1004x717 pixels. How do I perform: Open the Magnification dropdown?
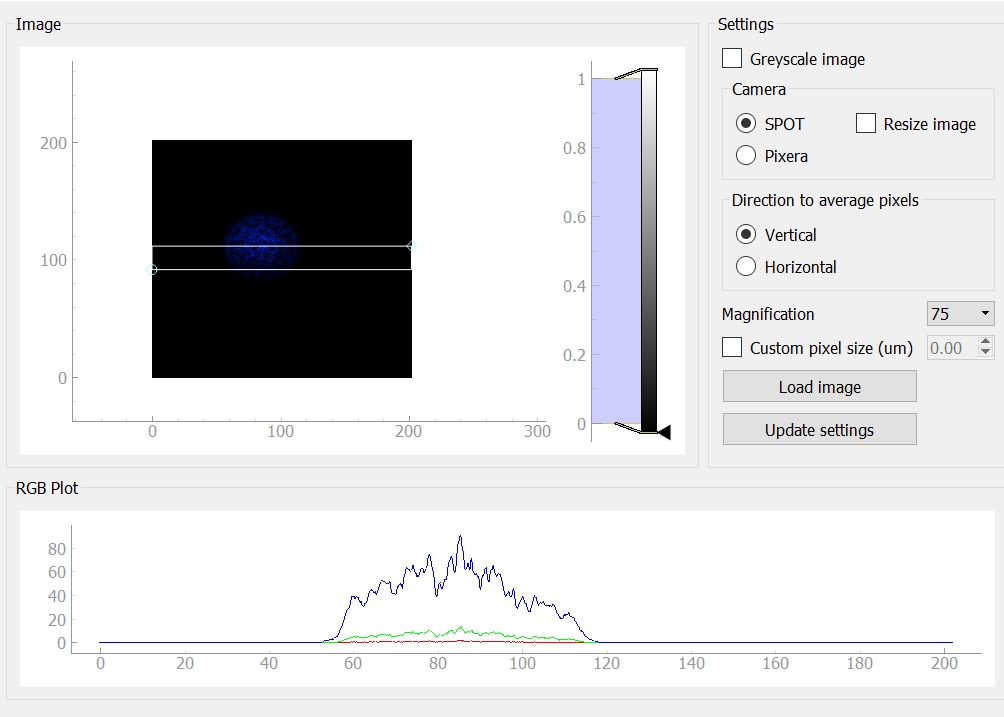click(960, 314)
